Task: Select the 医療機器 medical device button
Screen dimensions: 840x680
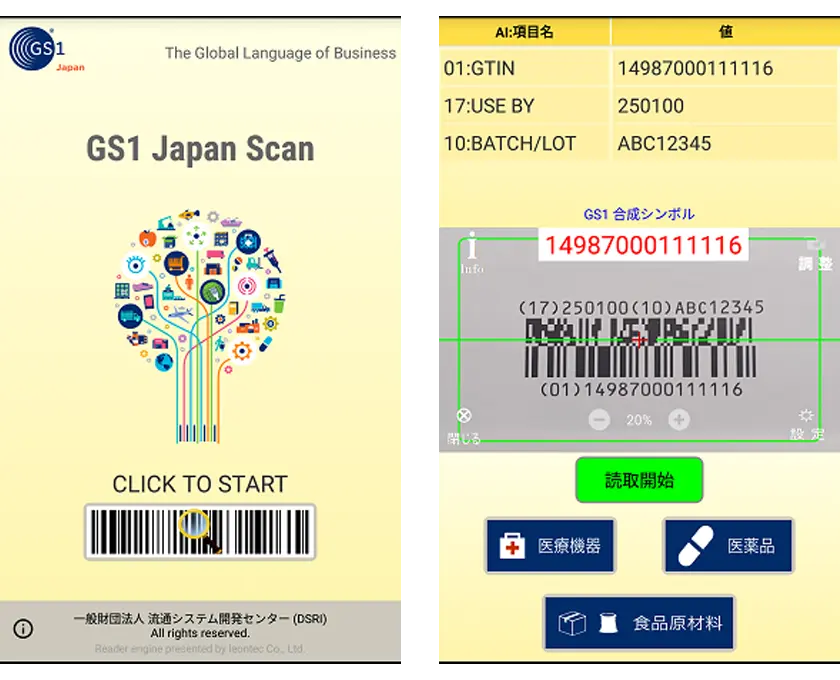Action: click(x=550, y=546)
